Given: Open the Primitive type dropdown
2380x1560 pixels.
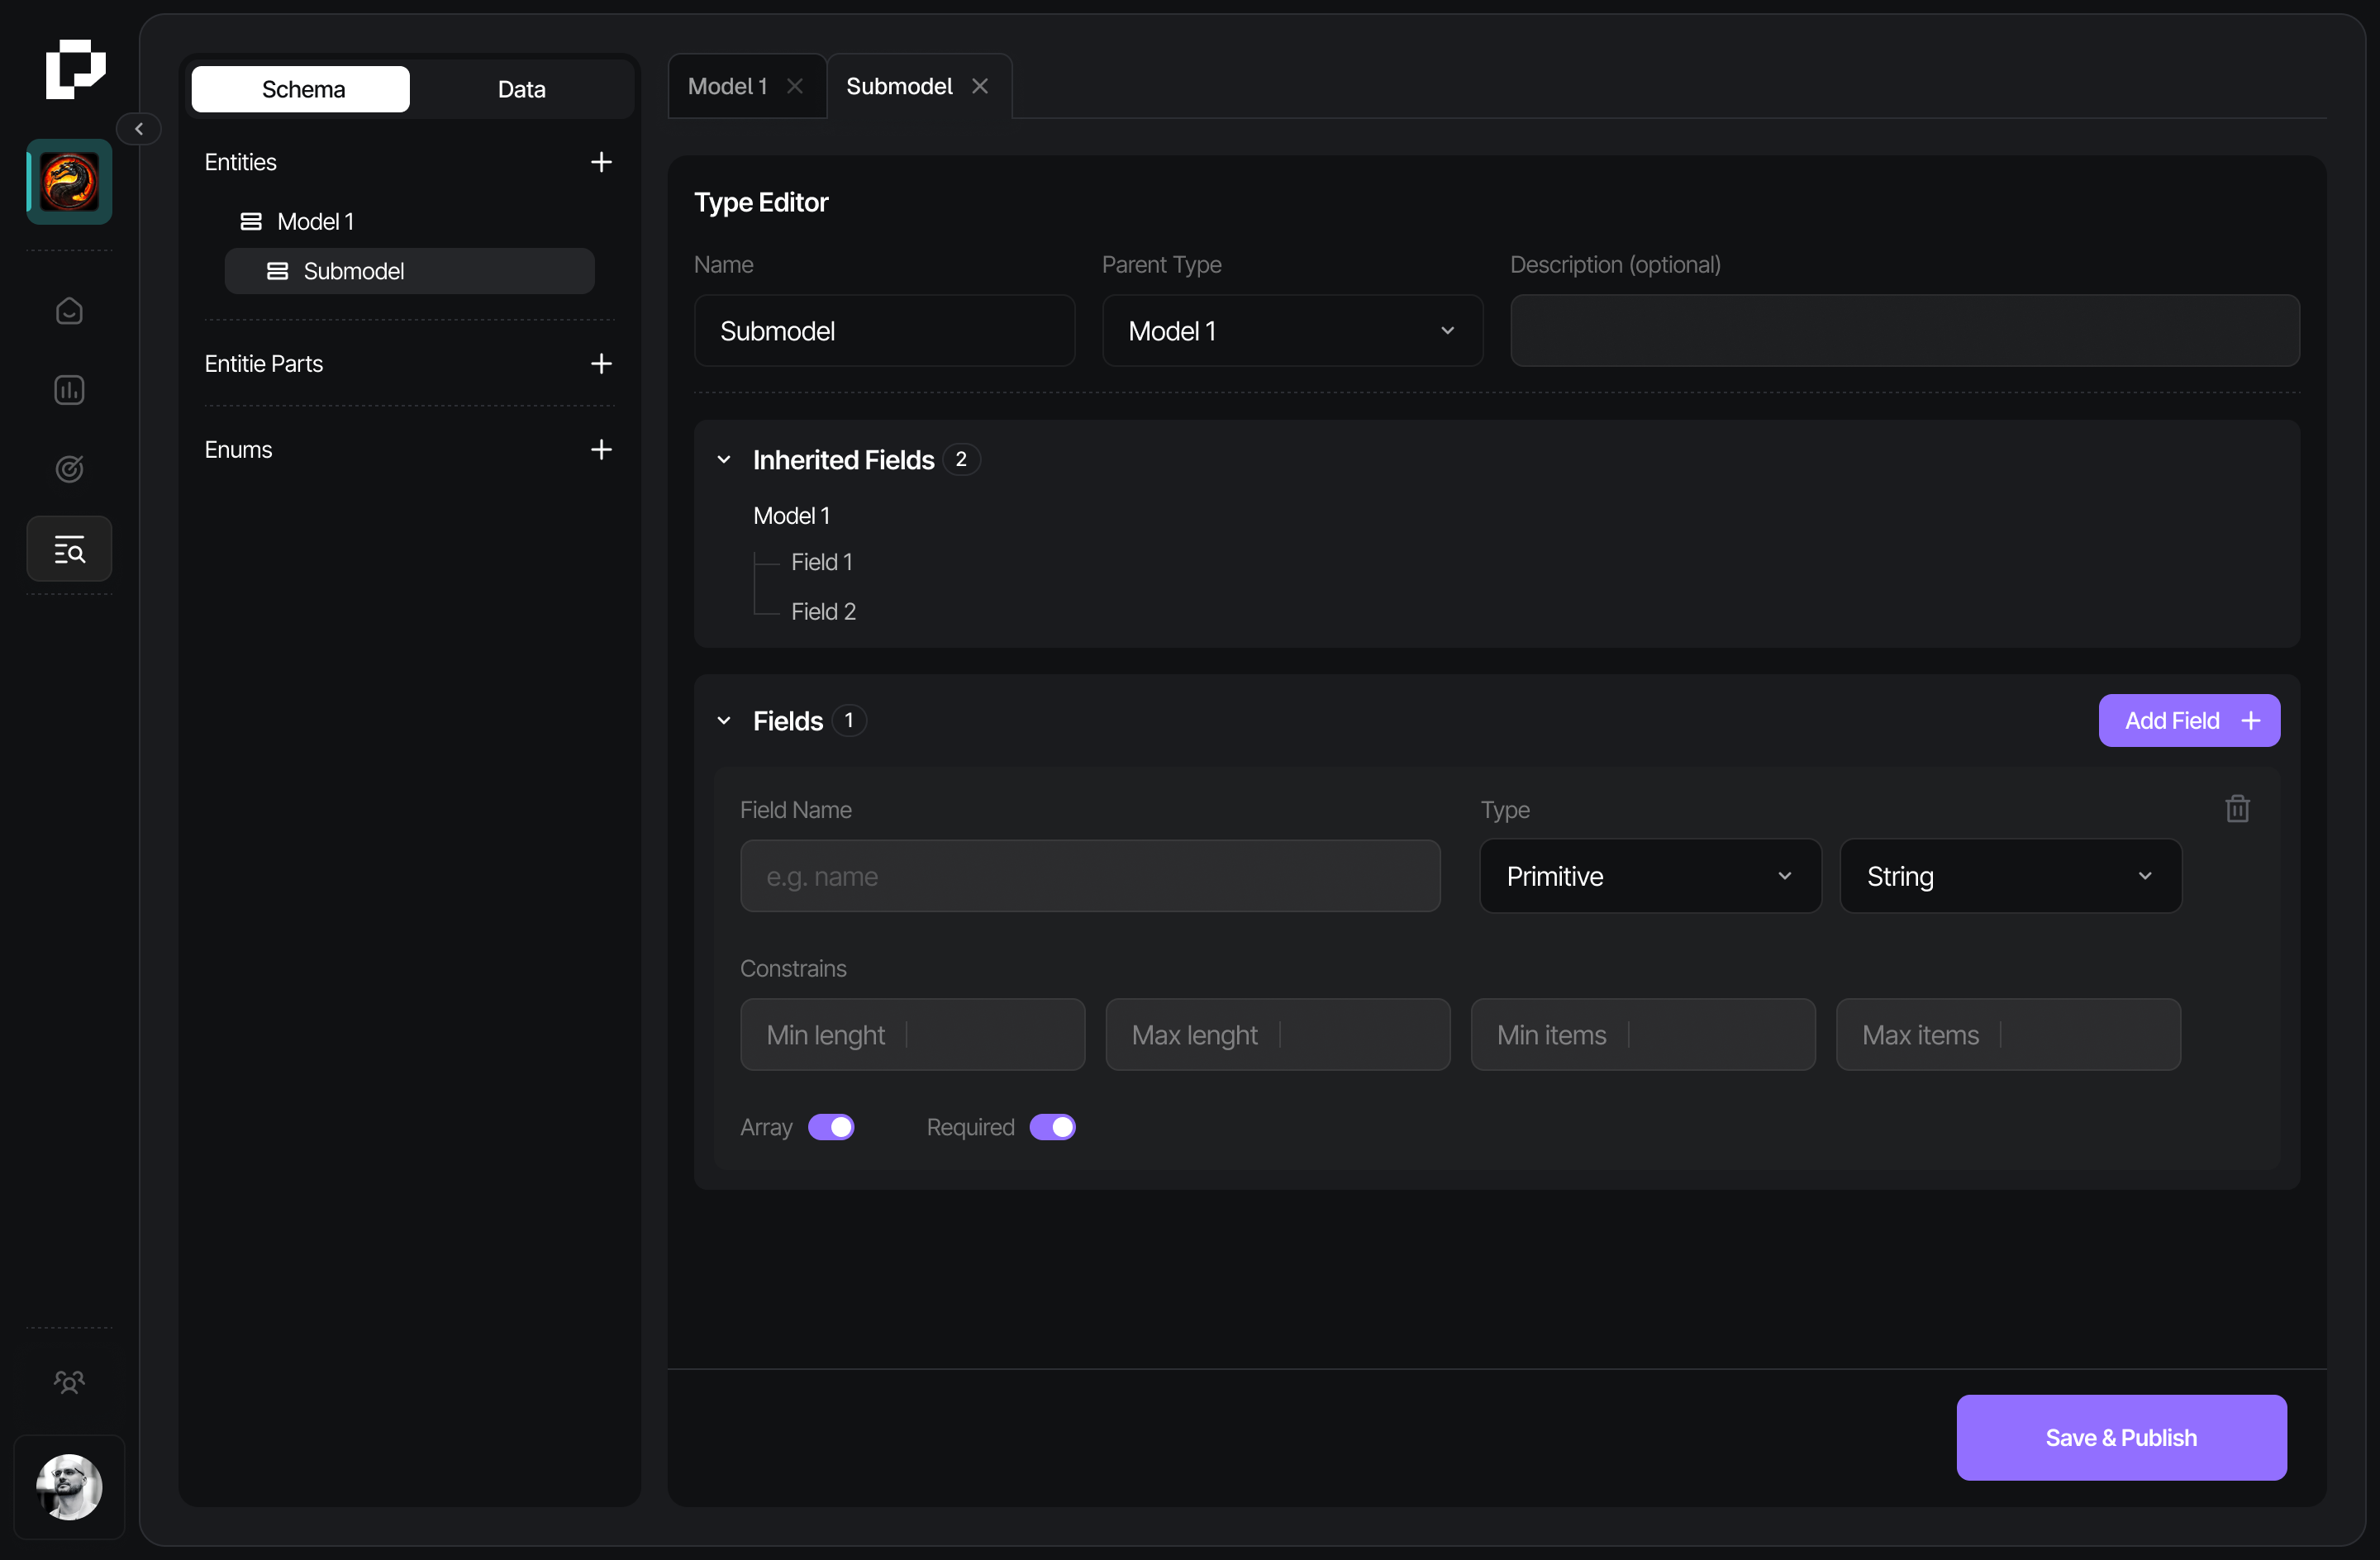Looking at the screenshot, I should pyautogui.click(x=1649, y=876).
